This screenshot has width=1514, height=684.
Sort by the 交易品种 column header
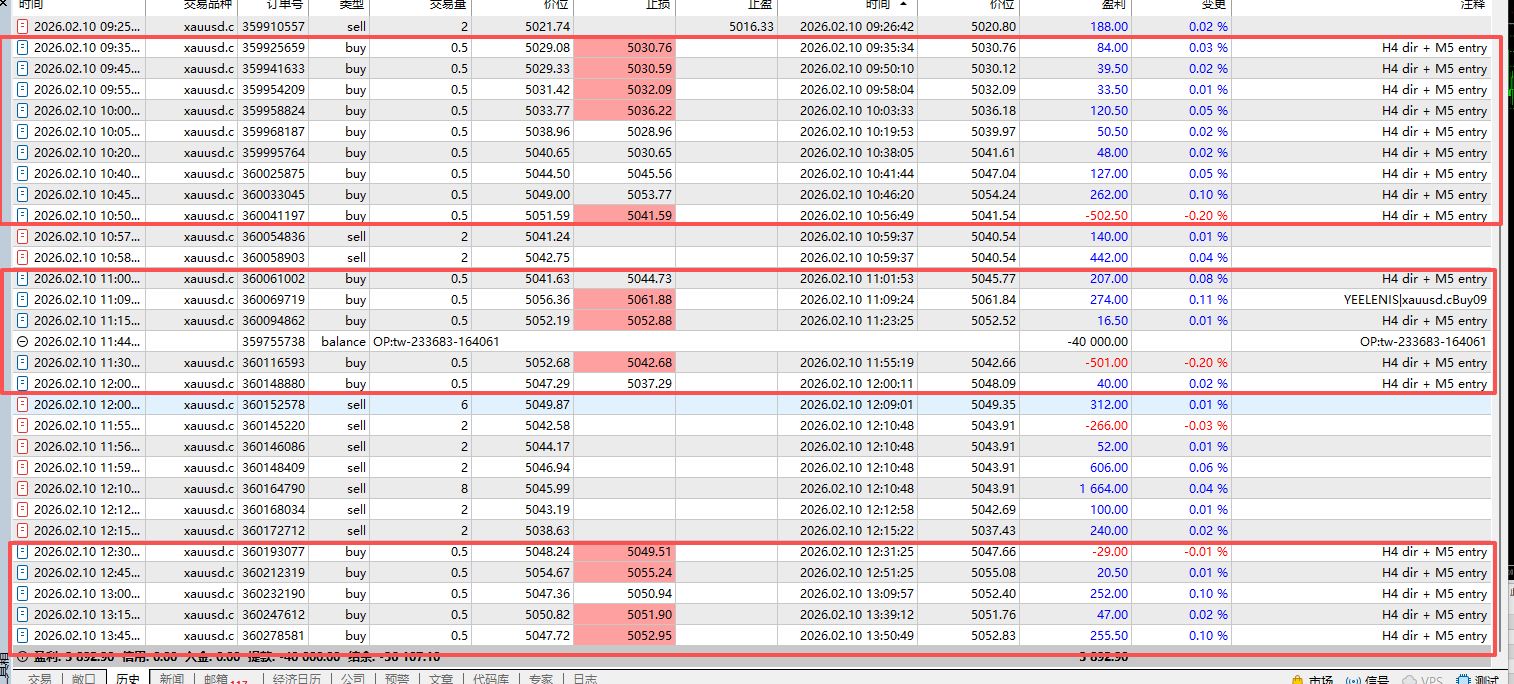(208, 6)
